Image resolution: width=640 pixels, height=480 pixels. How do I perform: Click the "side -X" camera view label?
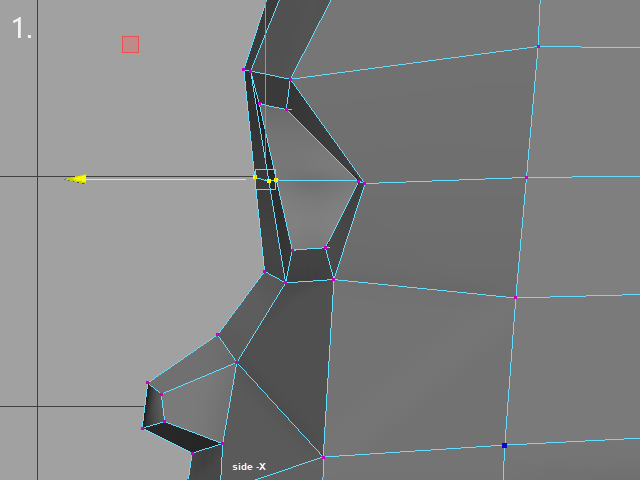point(249,467)
